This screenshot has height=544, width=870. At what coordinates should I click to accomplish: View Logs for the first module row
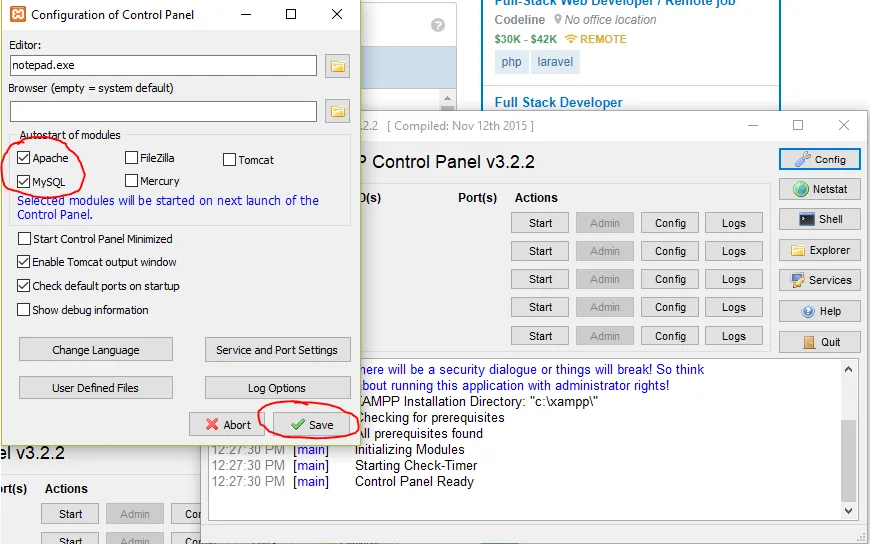[734, 223]
